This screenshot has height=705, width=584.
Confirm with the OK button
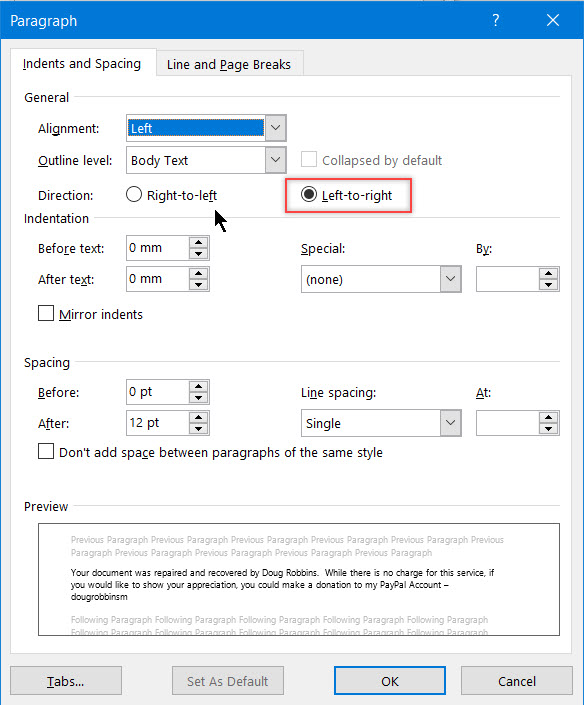pyautogui.click(x=390, y=681)
